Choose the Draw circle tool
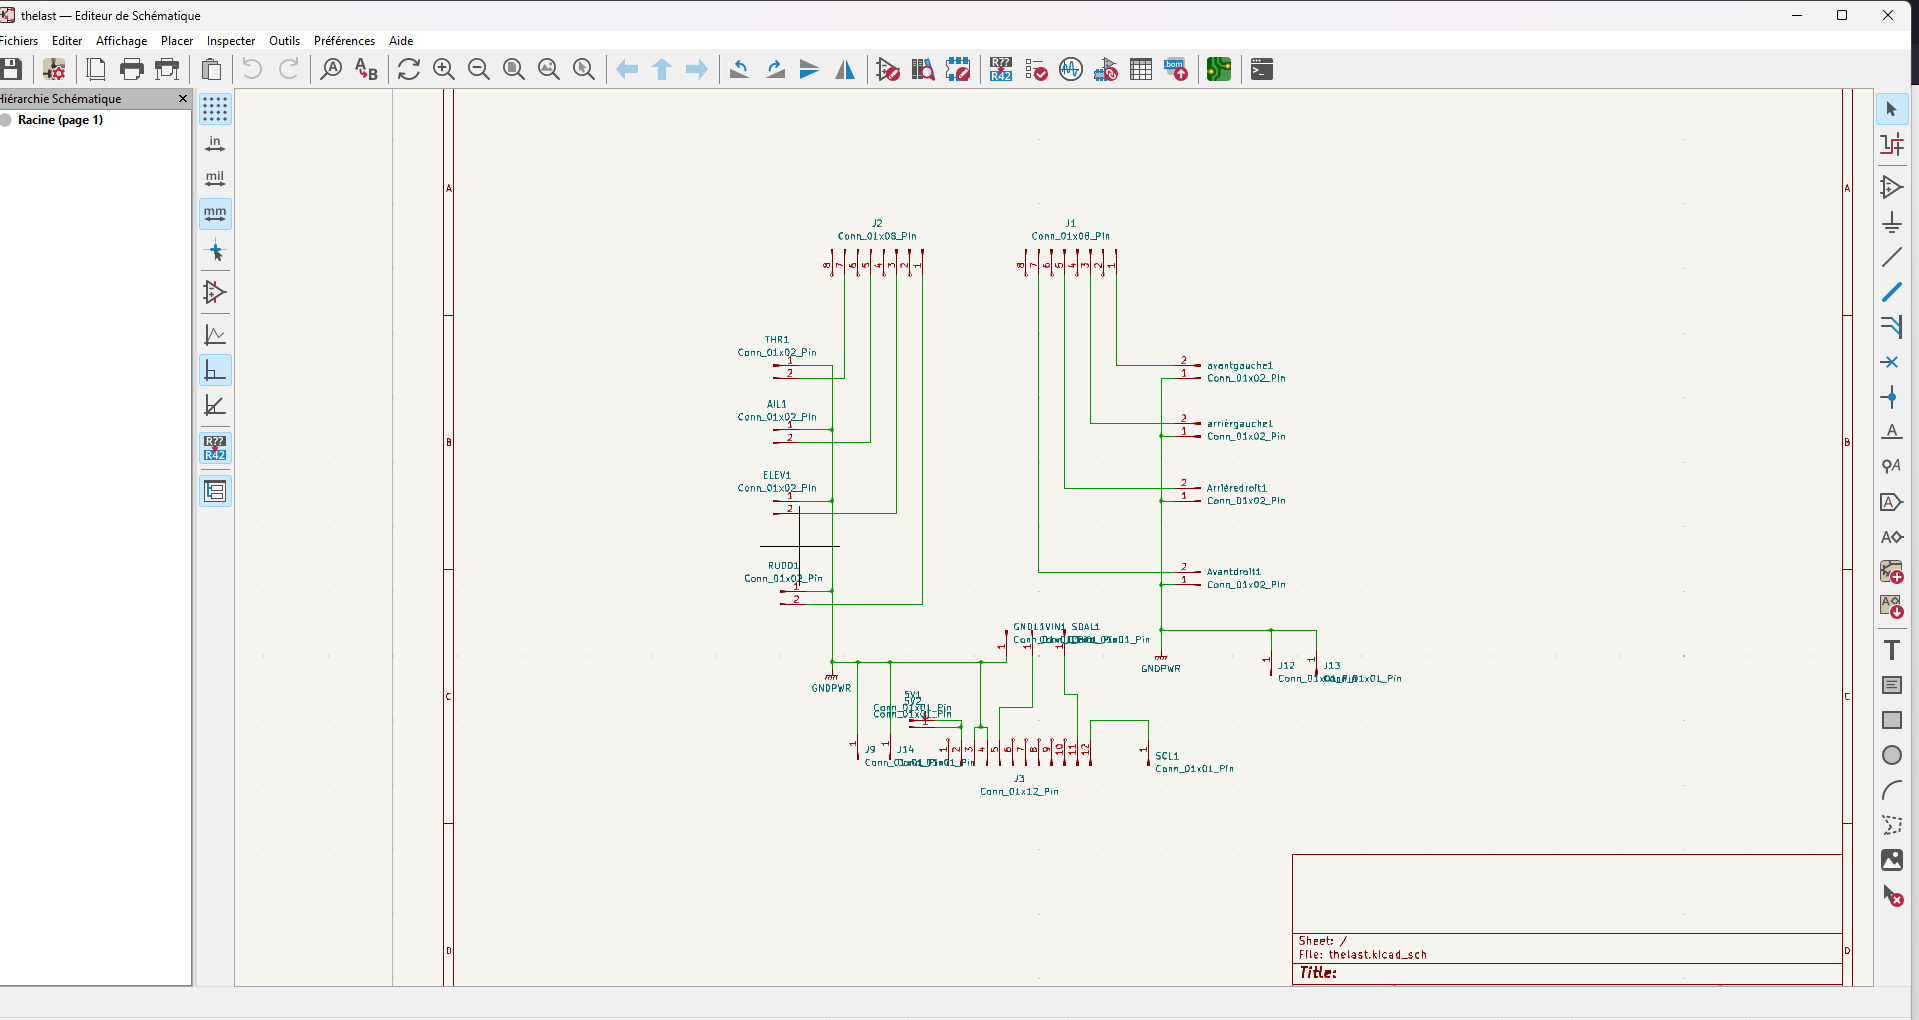The width and height of the screenshot is (1919, 1020). (1891, 755)
